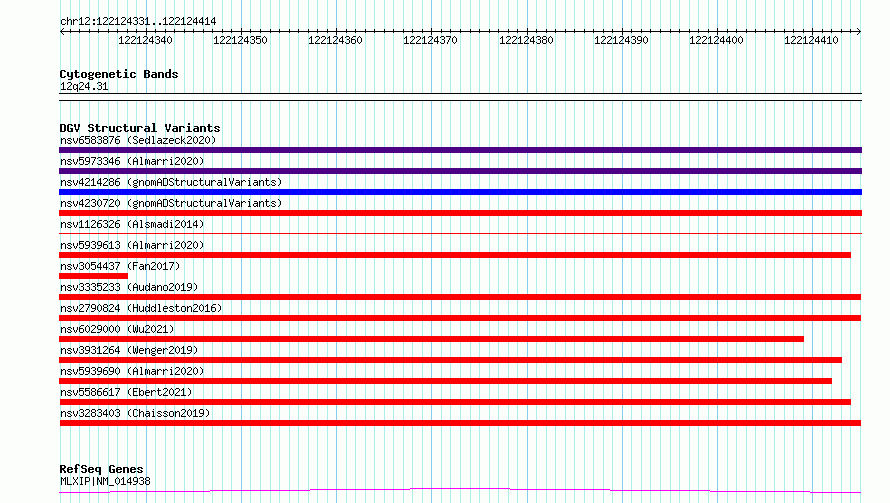
Task: Click ruler position 122124400
Action: click(716, 40)
